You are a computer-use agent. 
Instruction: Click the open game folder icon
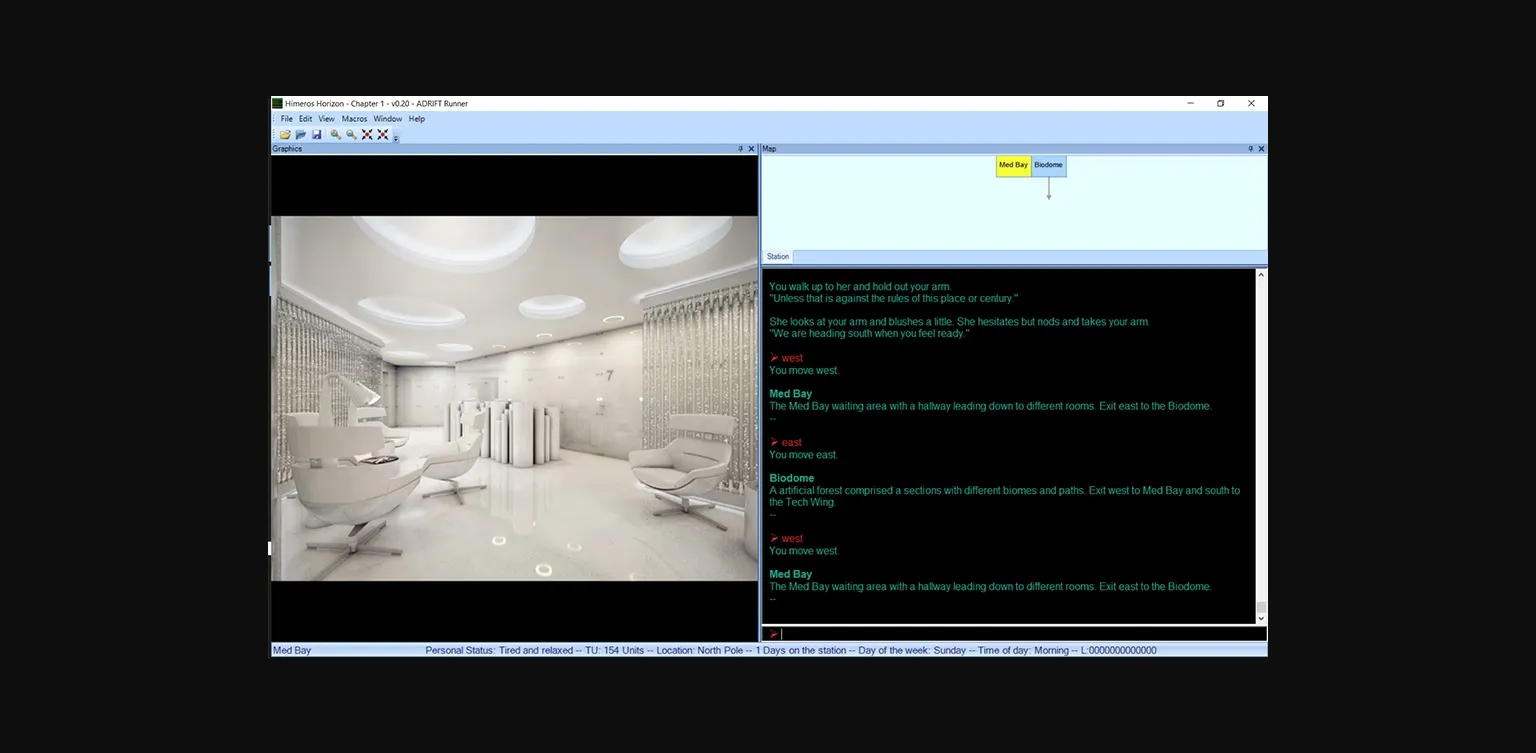(285, 134)
